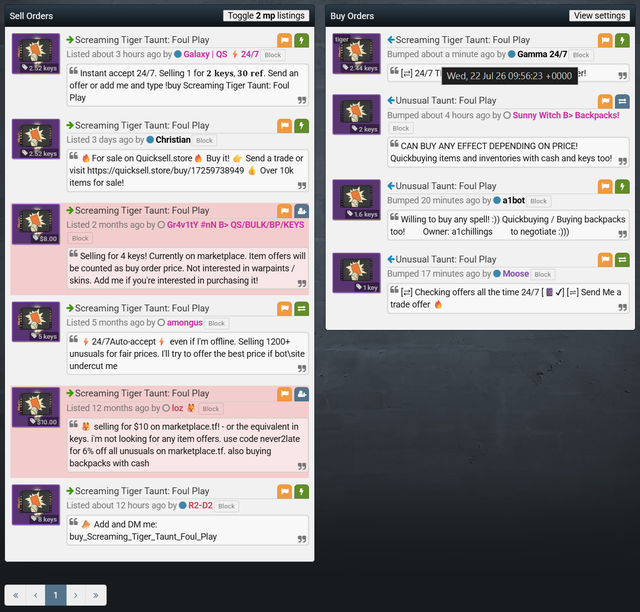Image resolution: width=640 pixels, height=612 pixels.
Task: Click the blue add-friend icon on loz's listing
Action: click(x=302, y=394)
